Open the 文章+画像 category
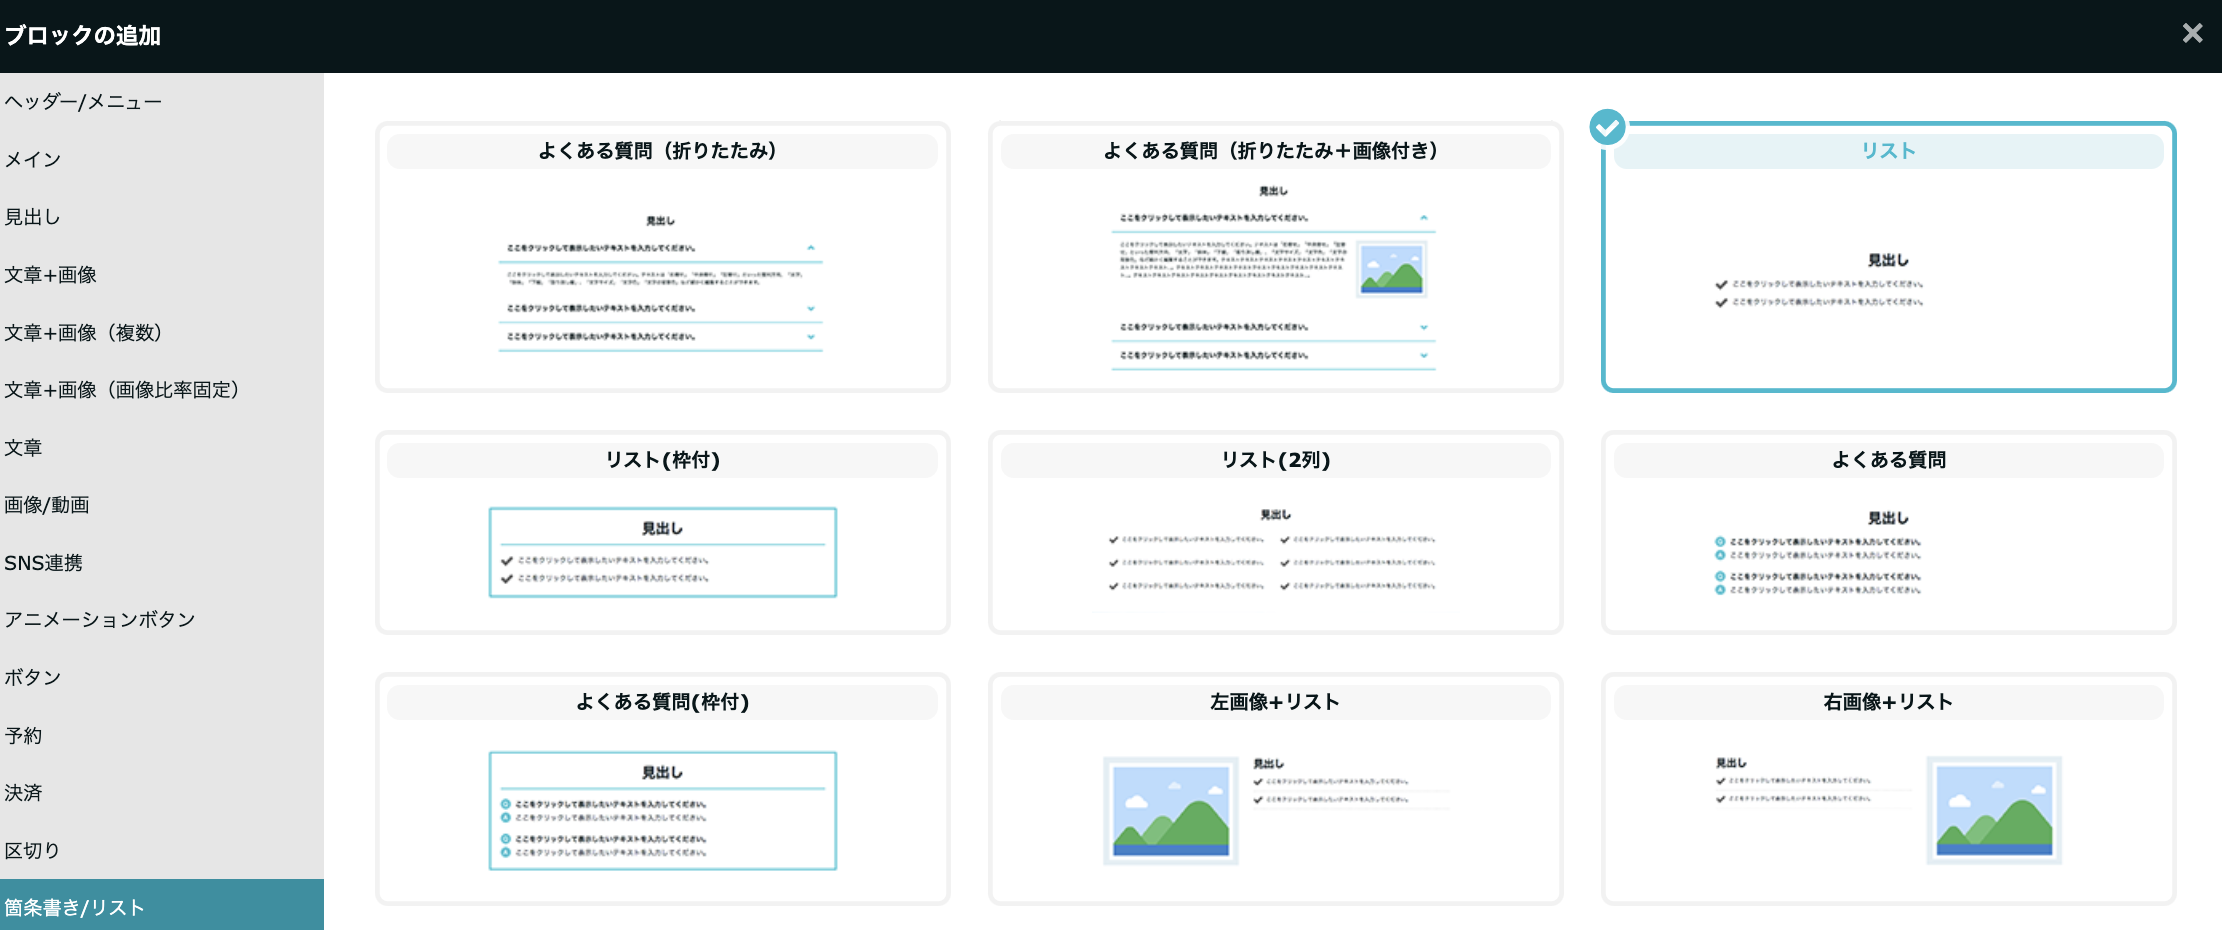Viewport: 2222px width, 930px height. click(162, 275)
